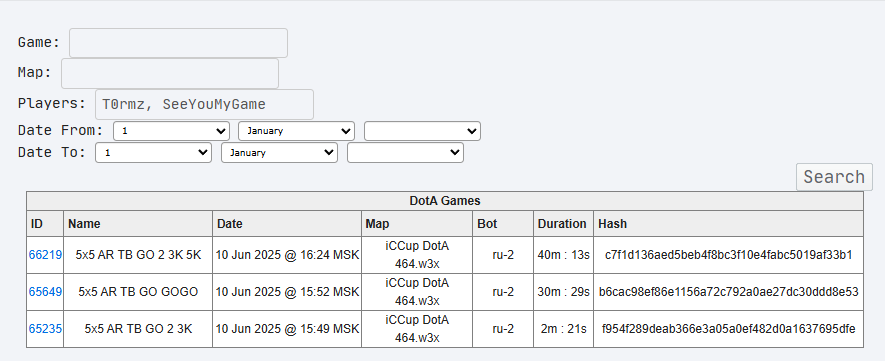Select the hash starting with c7f1d136
This screenshot has height=361, width=885.
coord(729,255)
